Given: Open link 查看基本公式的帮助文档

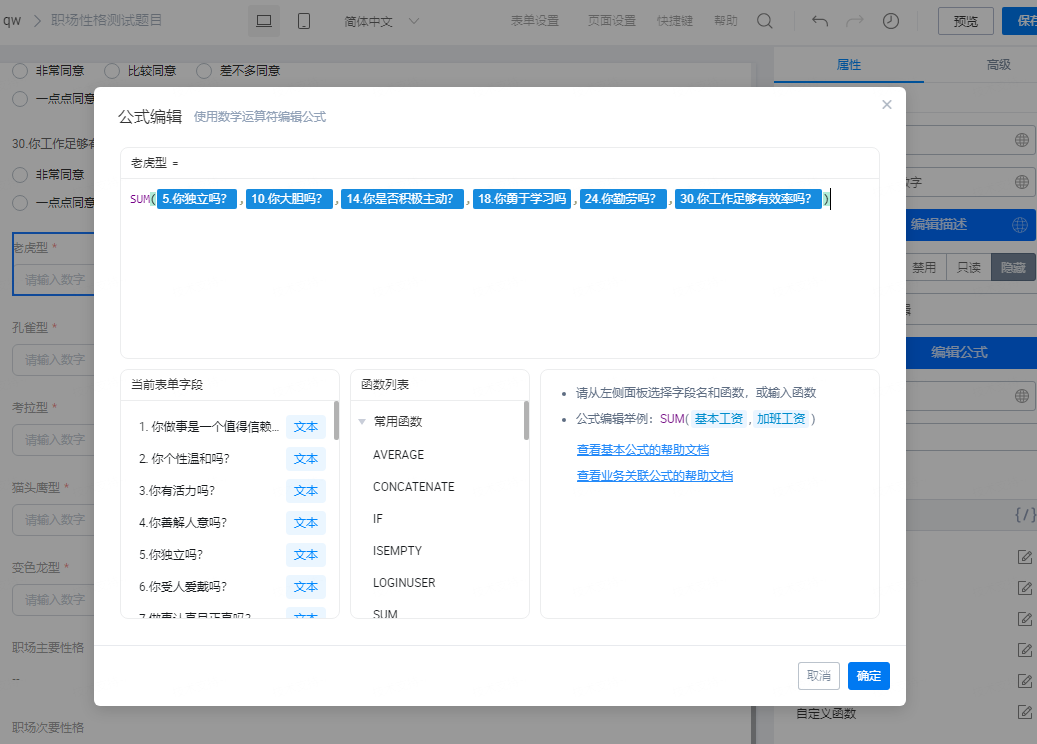Looking at the screenshot, I should (642, 450).
